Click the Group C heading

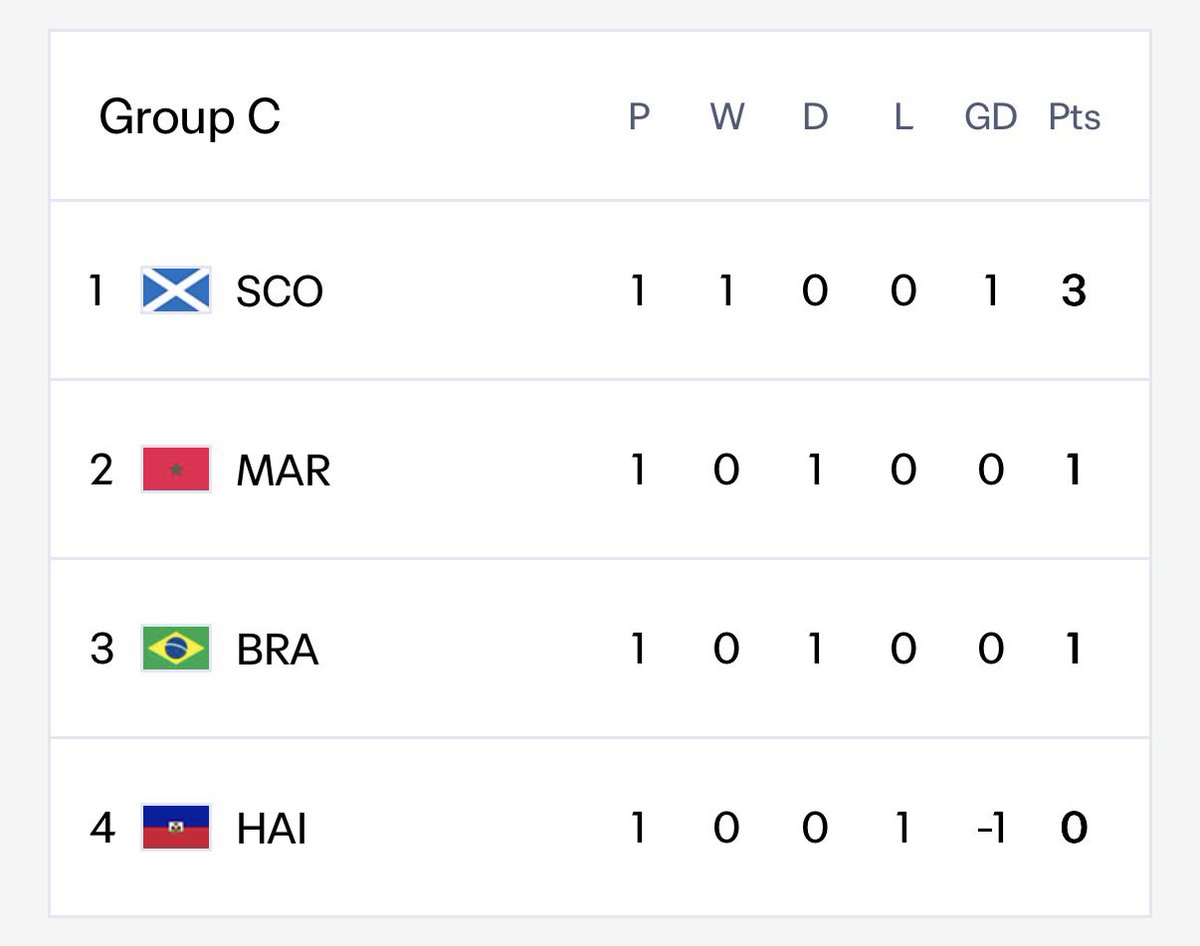click(x=189, y=117)
